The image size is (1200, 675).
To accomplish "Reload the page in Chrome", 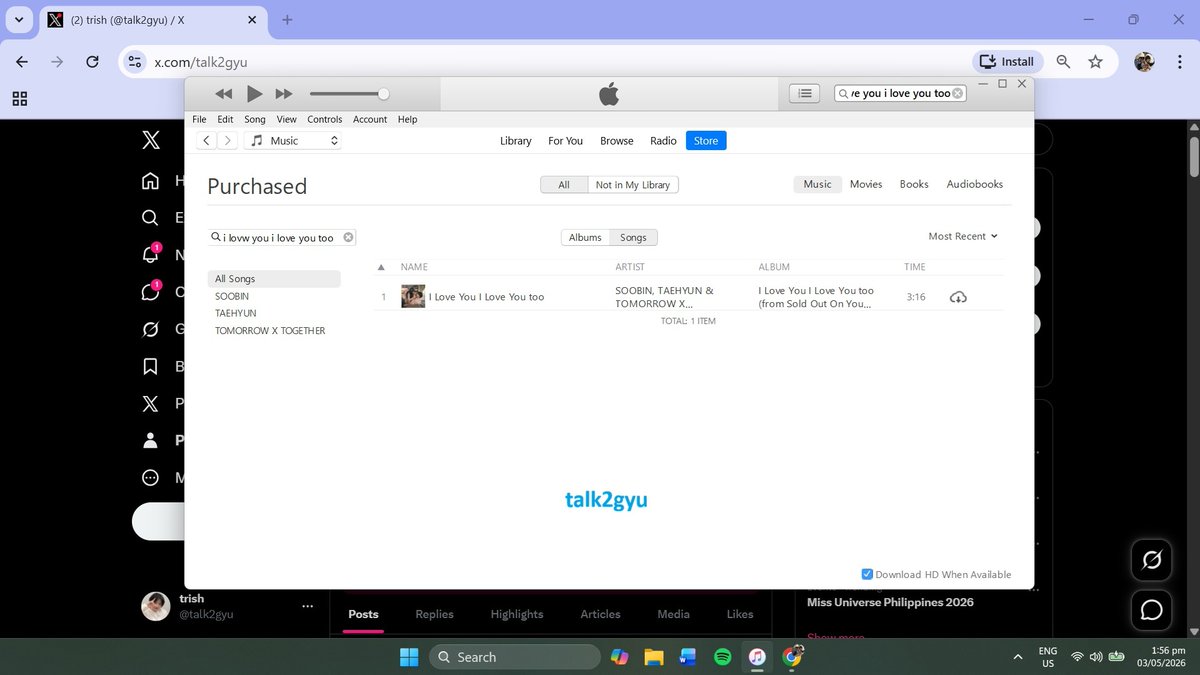I will pos(92,62).
